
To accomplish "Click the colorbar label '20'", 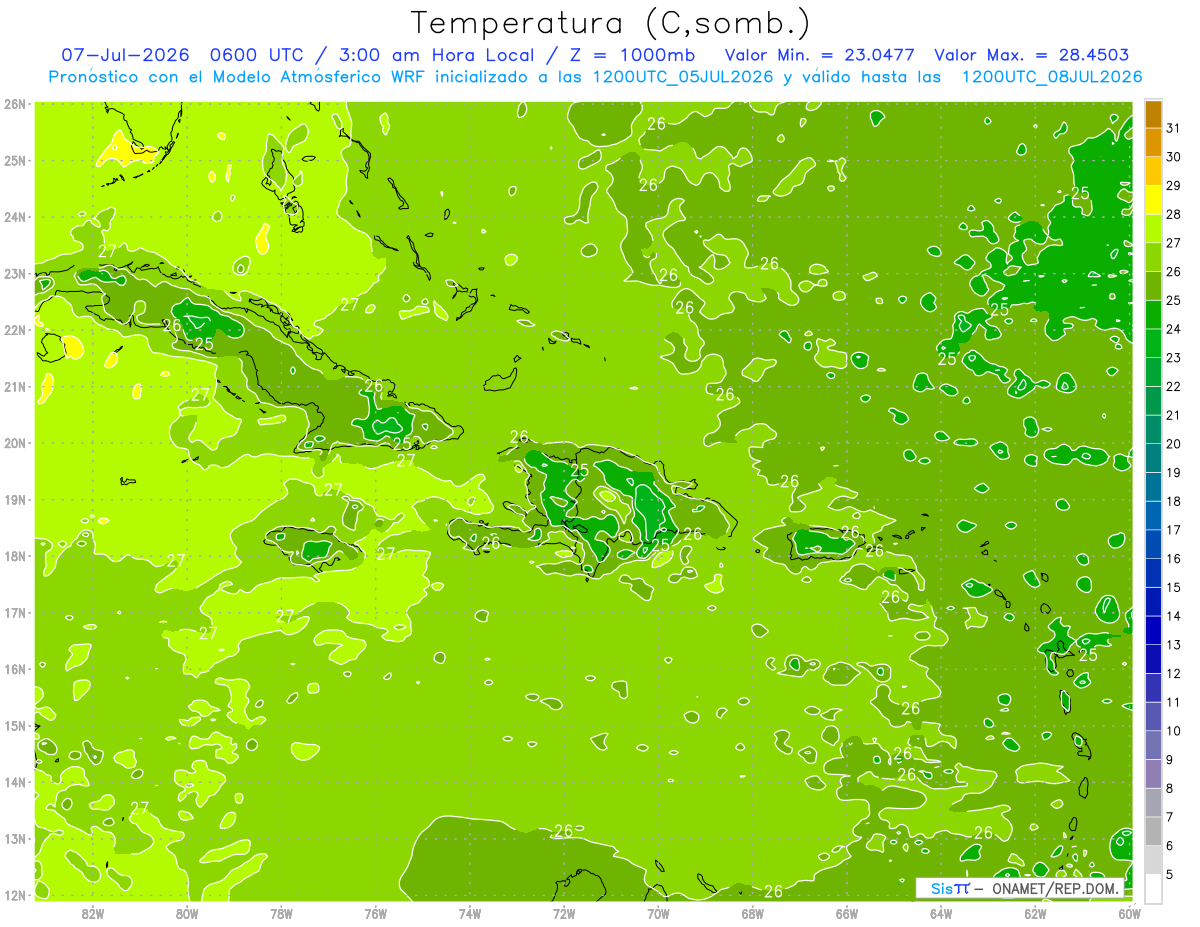I will (1174, 444).
